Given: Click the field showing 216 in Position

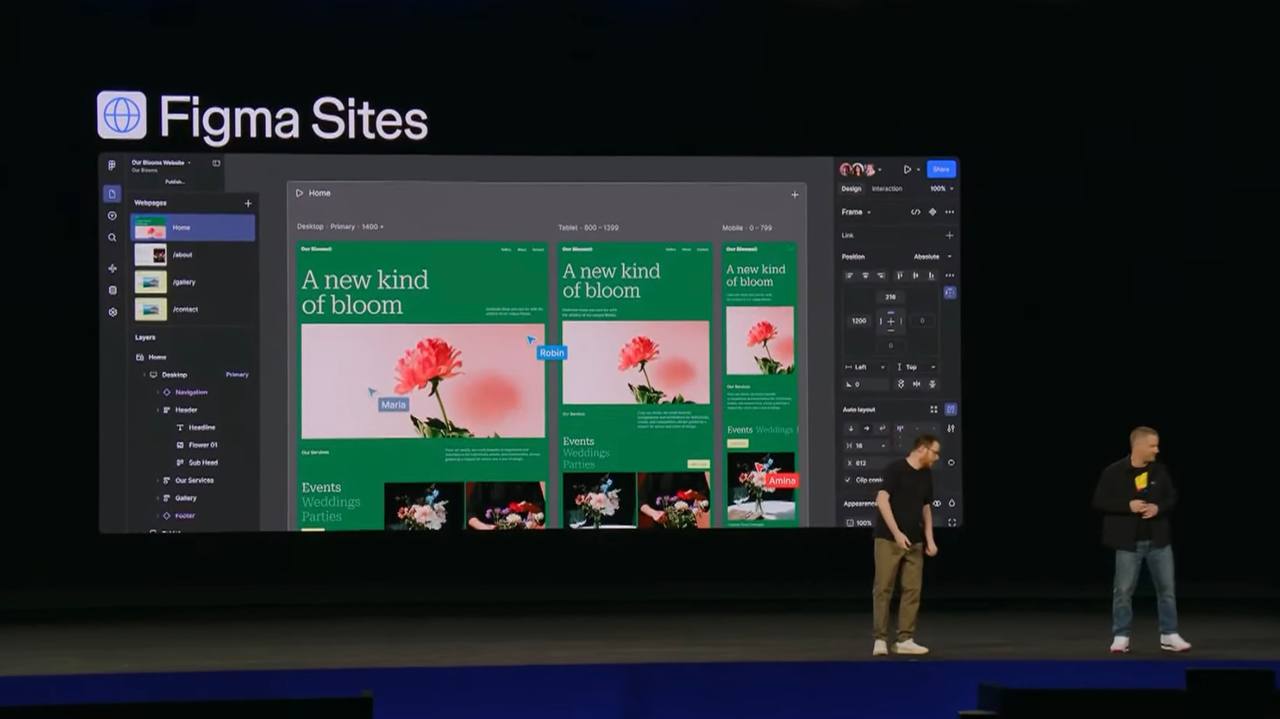Looking at the screenshot, I should [890, 297].
